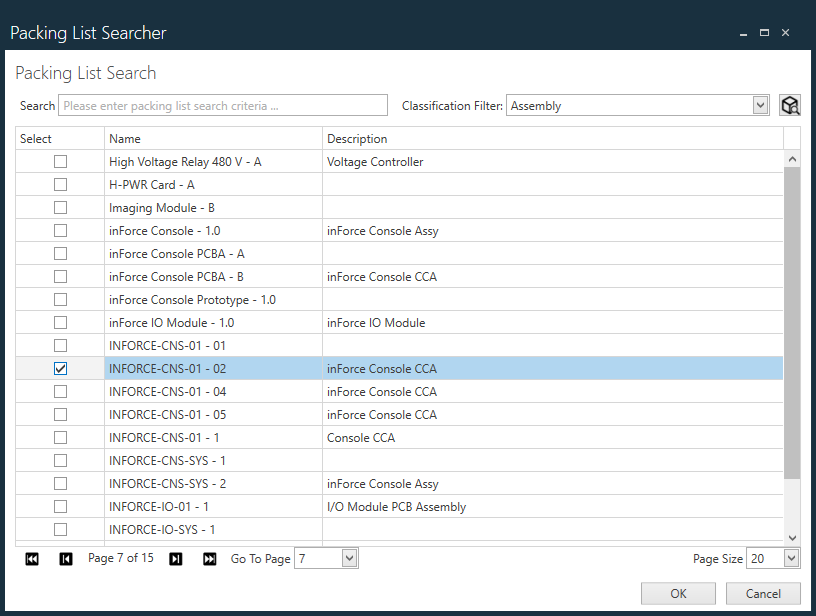Viewport: 816px width, 616px height.
Task: Jump to the last page icon
Action: point(209,558)
